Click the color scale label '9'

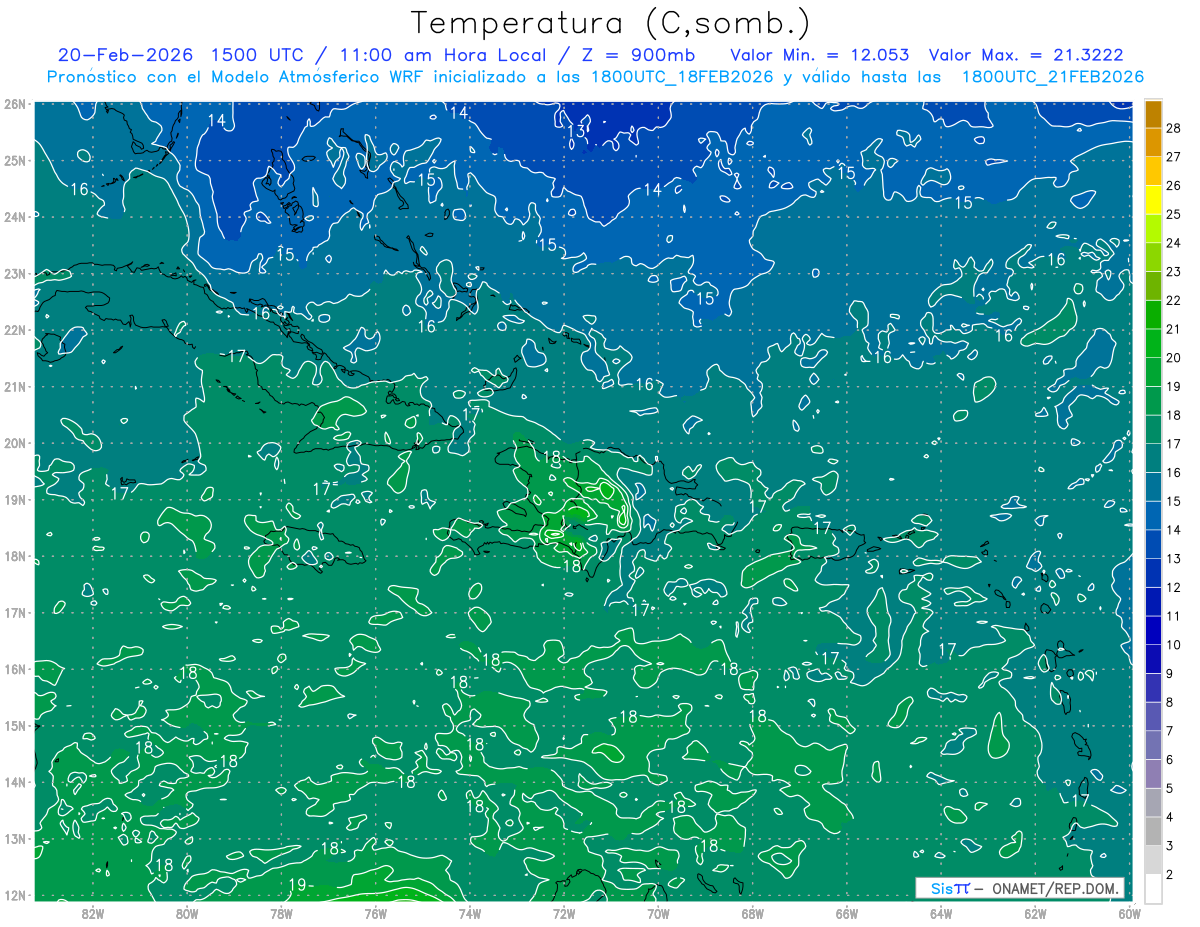1171,673
